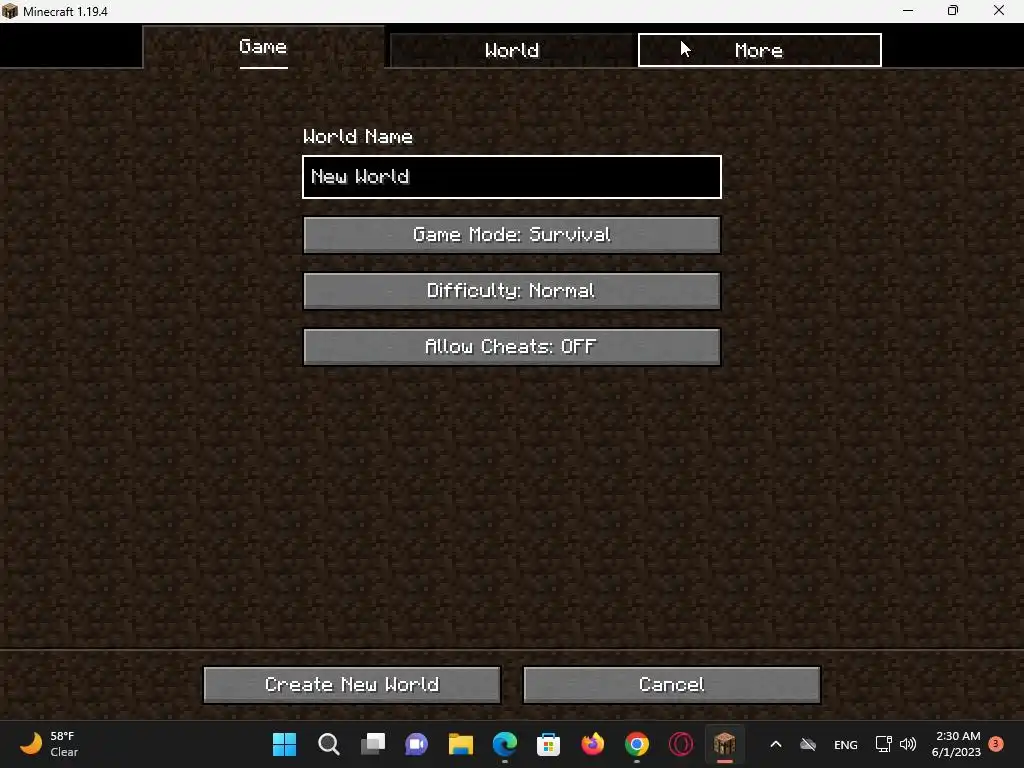
Task: Toggle the Allow Cheats: OFF button
Action: coord(512,347)
